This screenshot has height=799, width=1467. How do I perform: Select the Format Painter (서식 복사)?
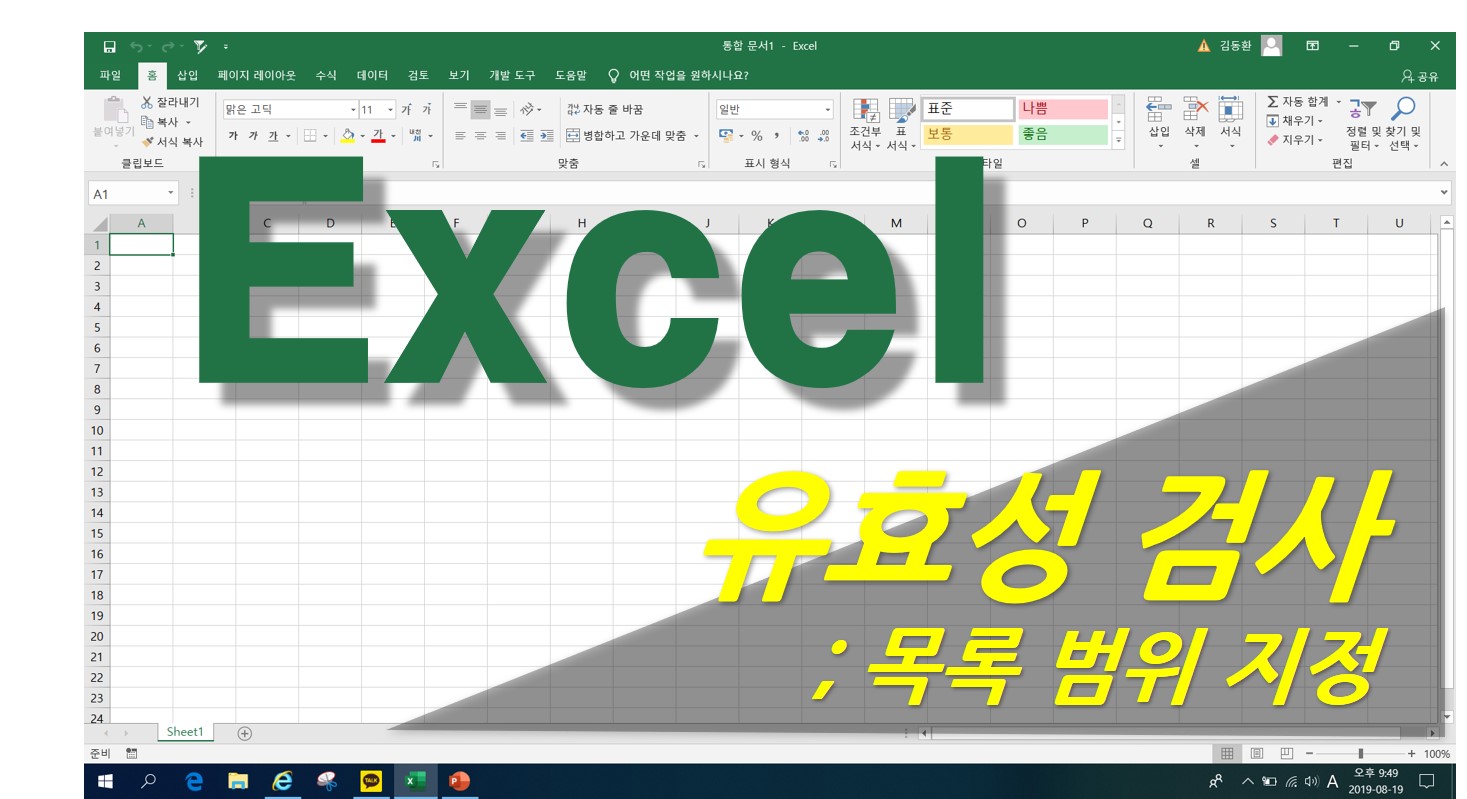[172, 142]
